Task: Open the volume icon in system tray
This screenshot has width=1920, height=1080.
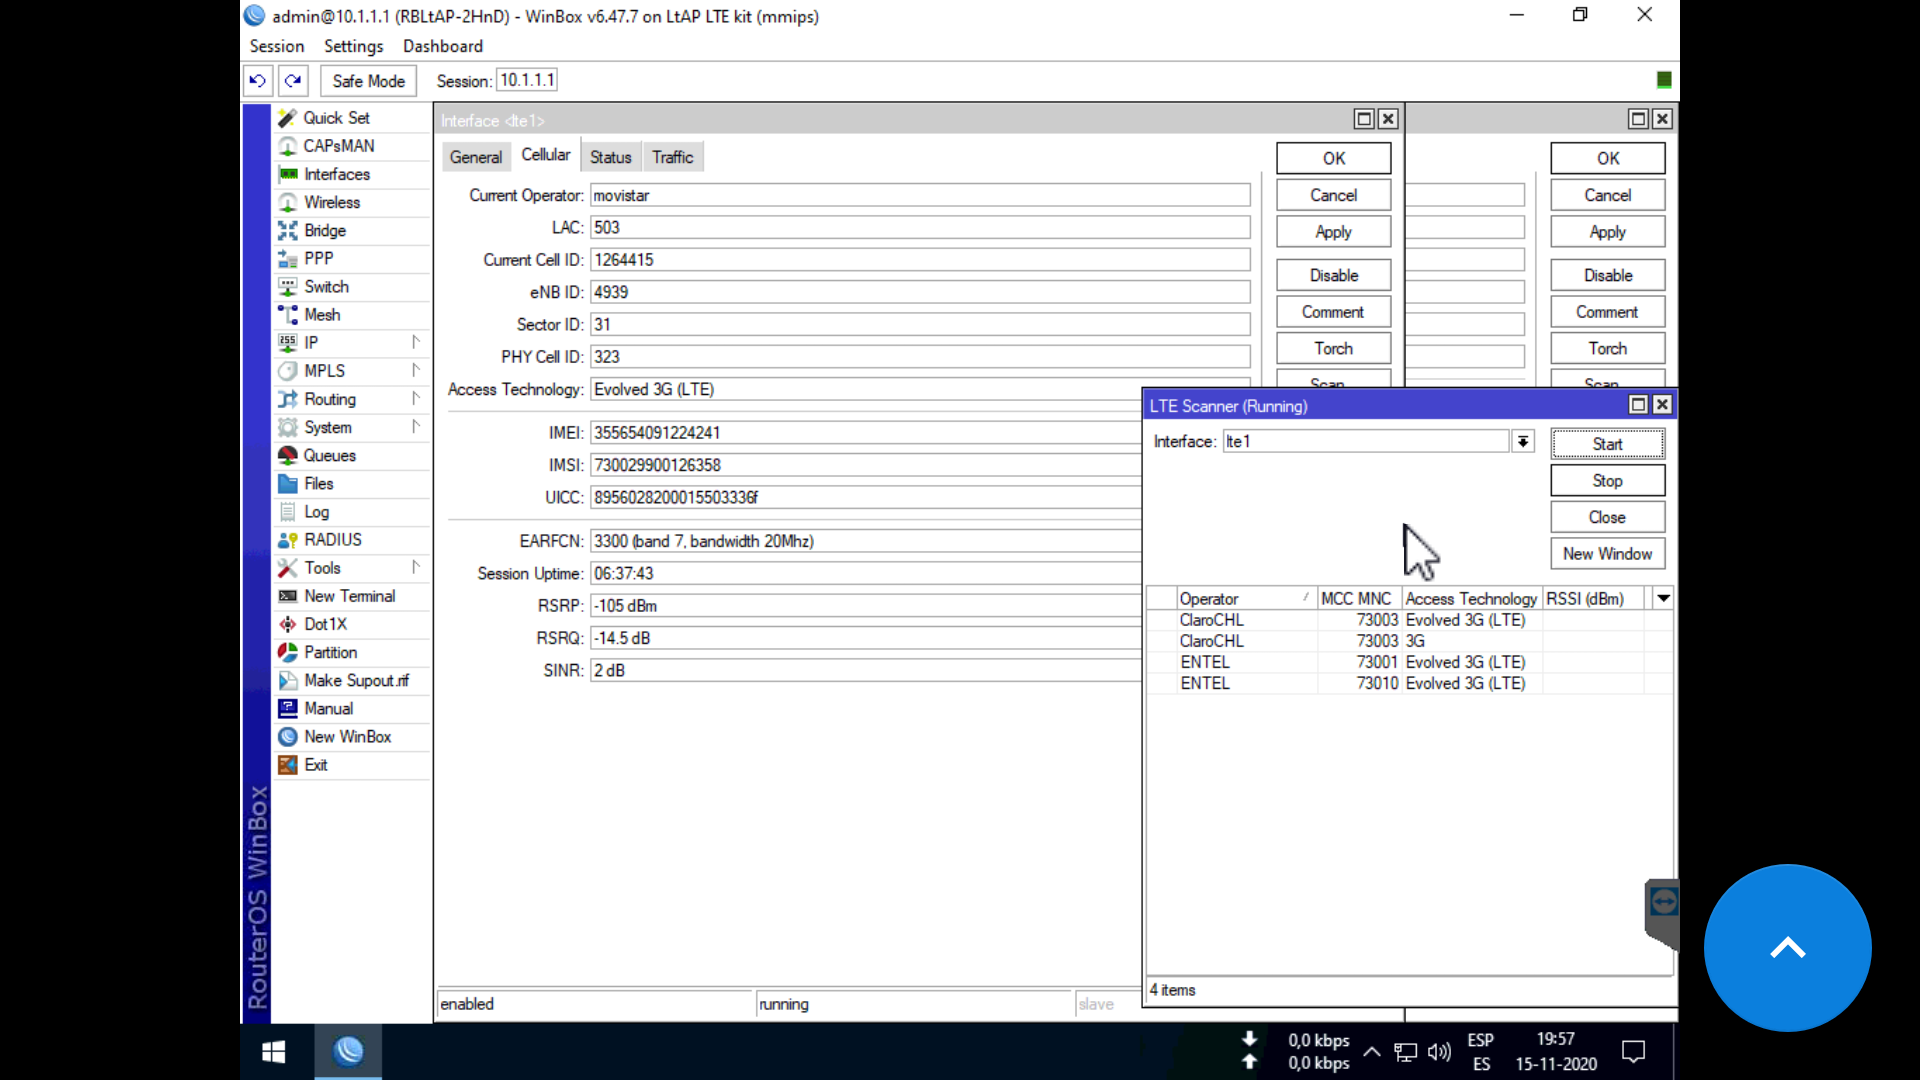Action: point(1439,1052)
